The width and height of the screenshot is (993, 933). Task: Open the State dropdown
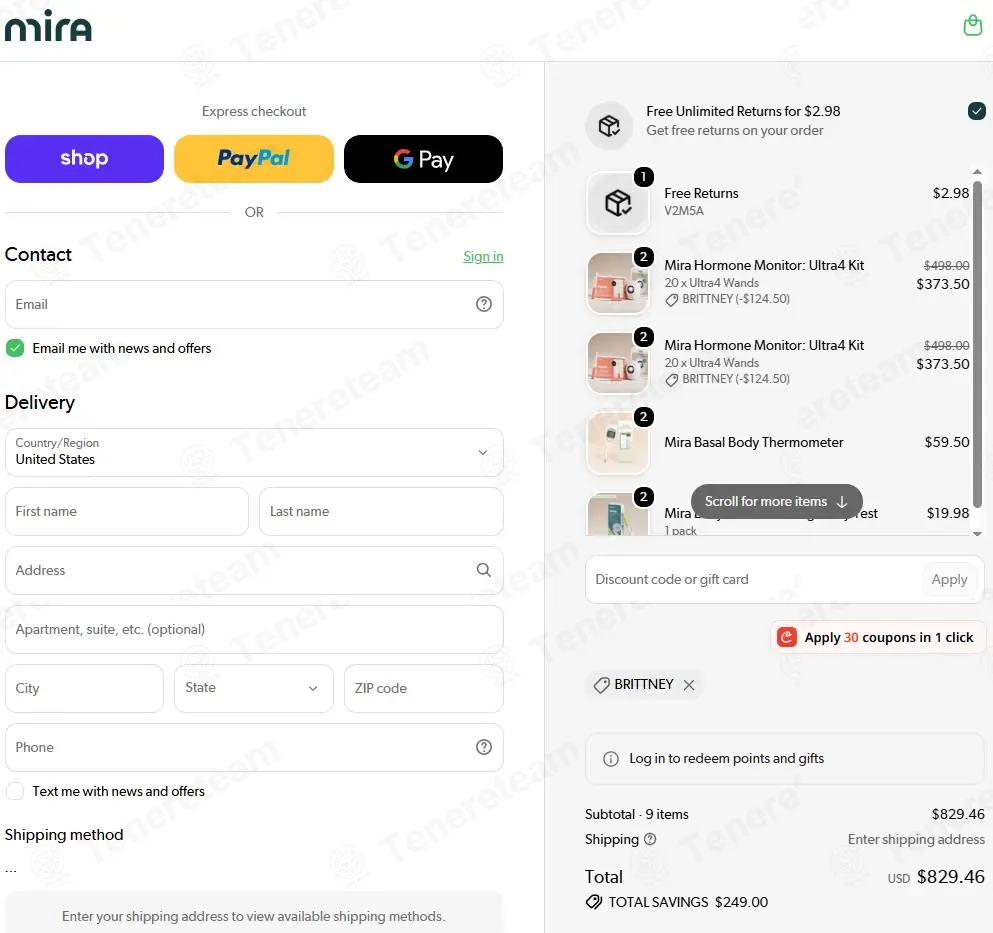254,688
